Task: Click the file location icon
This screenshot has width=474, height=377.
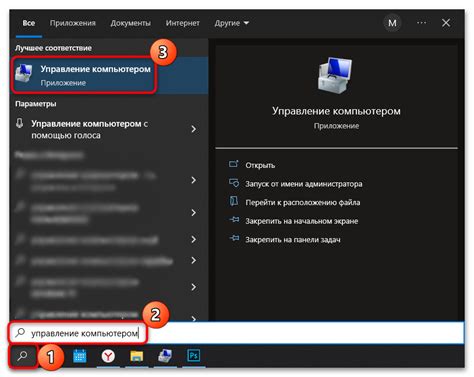Action: tap(234, 201)
